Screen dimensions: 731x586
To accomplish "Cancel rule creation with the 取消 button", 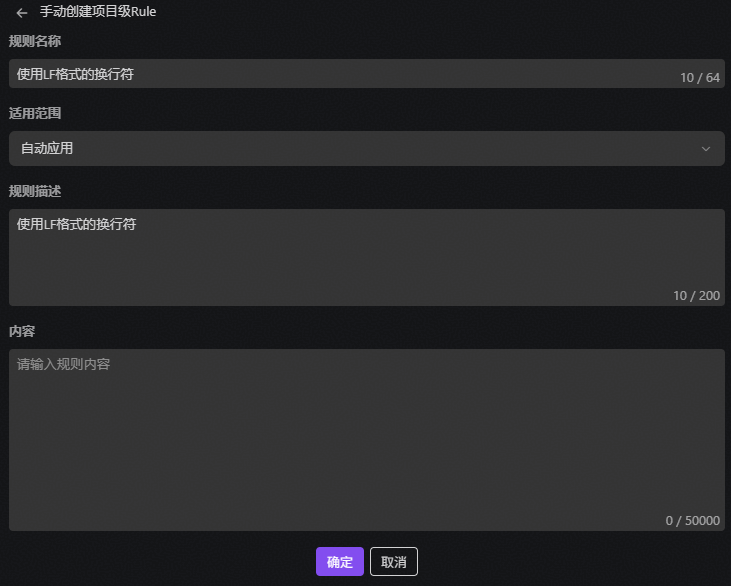I will 393,561.
